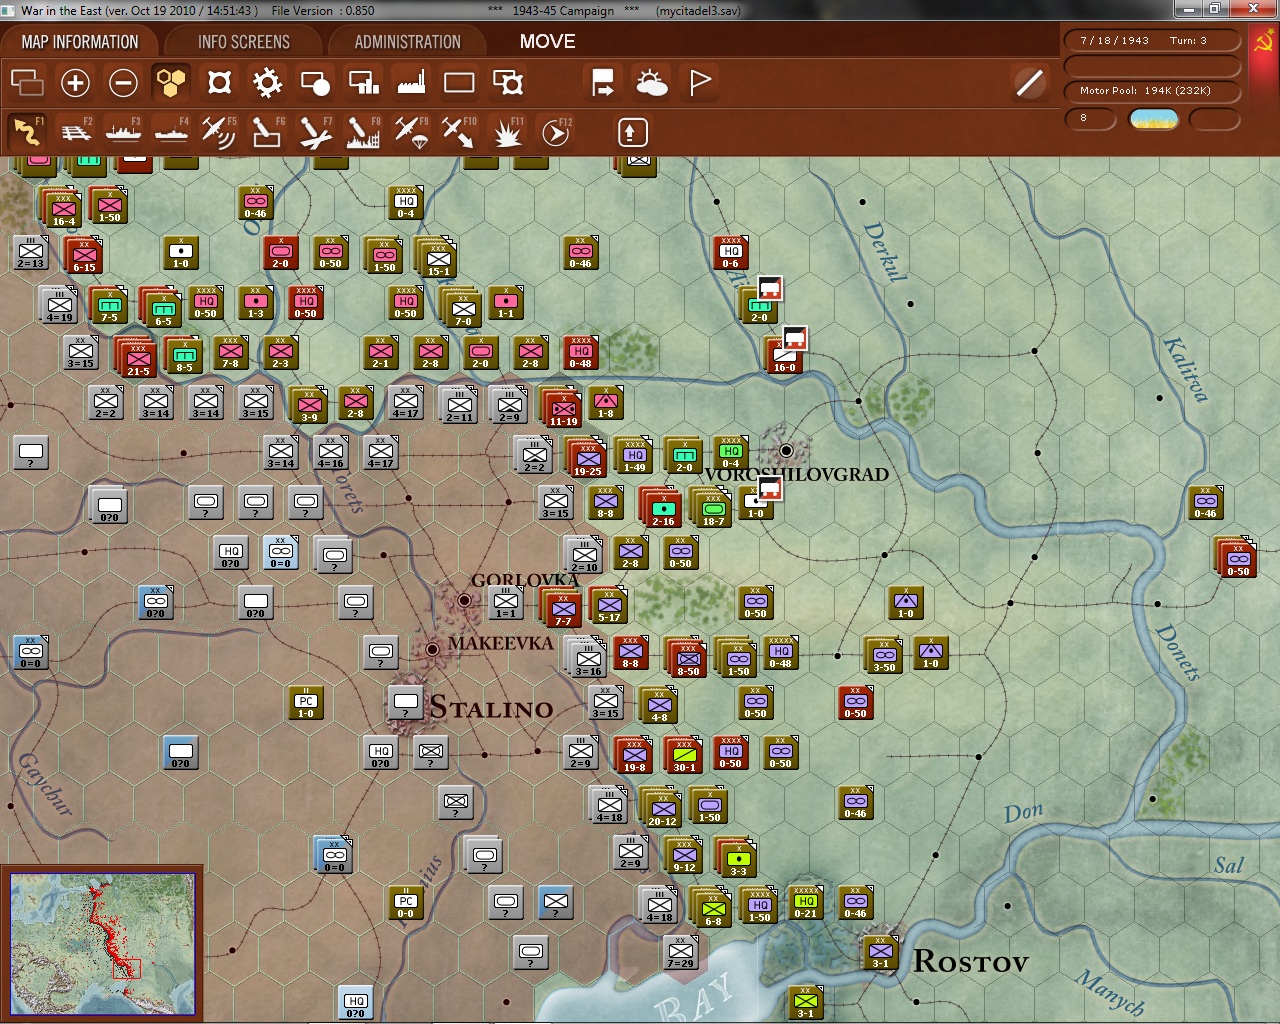Select the 19-25 unit stack
The width and height of the screenshot is (1280, 1024).
tap(587, 457)
